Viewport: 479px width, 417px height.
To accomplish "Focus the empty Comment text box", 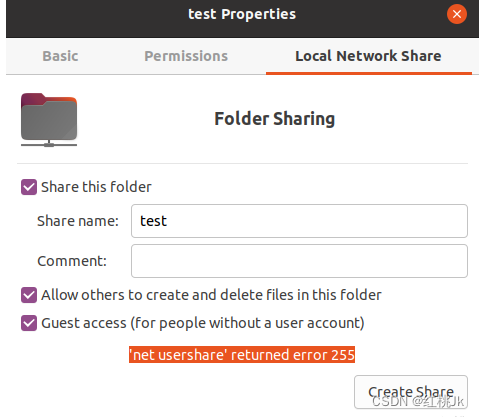I will pyautogui.click(x=299, y=261).
